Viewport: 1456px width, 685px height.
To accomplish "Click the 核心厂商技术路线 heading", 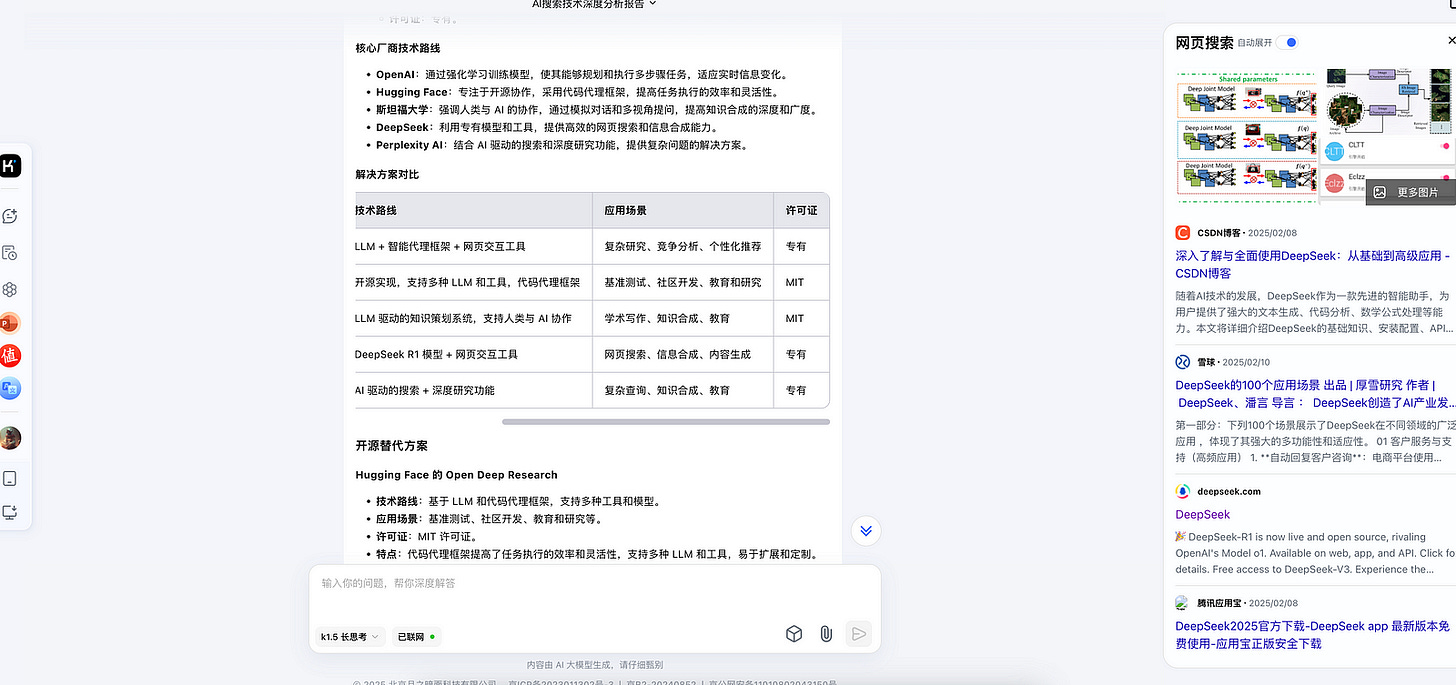I will tap(398, 48).
